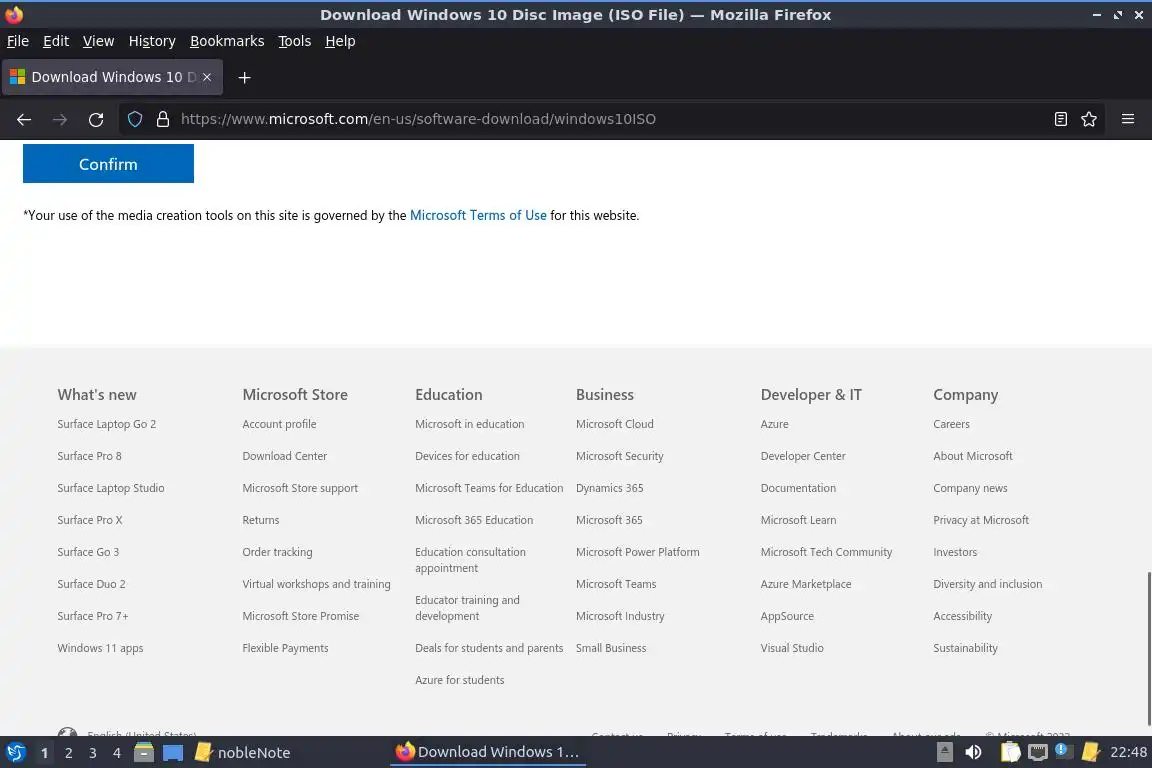The width and height of the screenshot is (1152, 768).
Task: Open the nobleNote tray icon near clock
Action: click(x=1091, y=752)
